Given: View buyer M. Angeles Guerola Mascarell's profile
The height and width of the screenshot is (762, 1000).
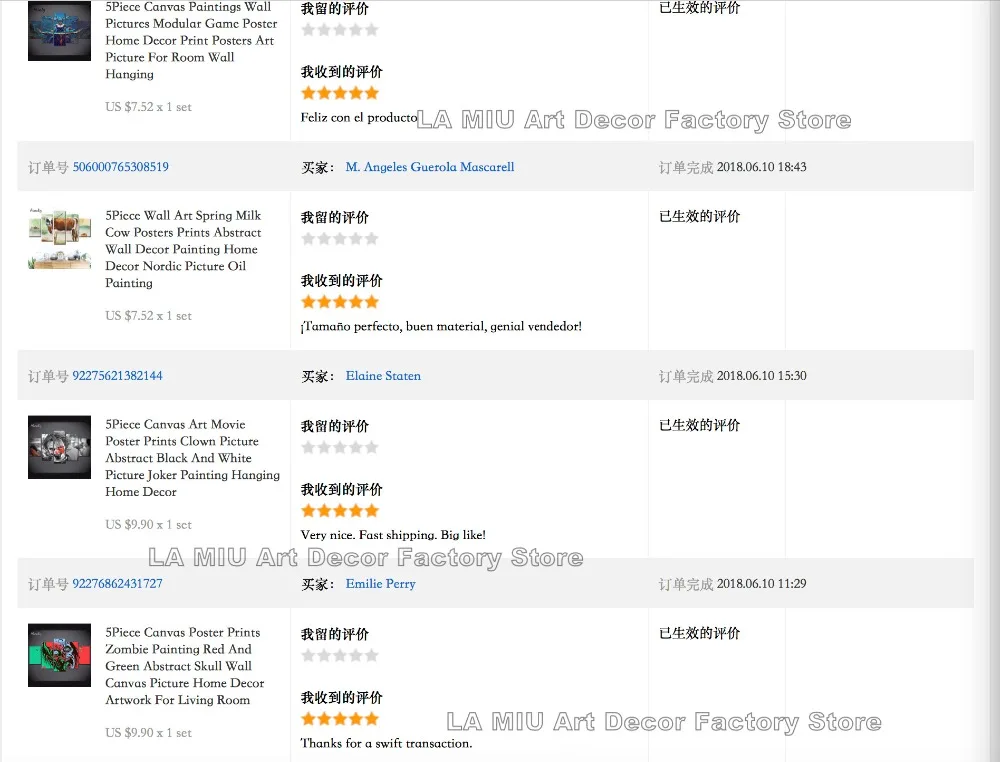Looking at the screenshot, I should click(430, 167).
